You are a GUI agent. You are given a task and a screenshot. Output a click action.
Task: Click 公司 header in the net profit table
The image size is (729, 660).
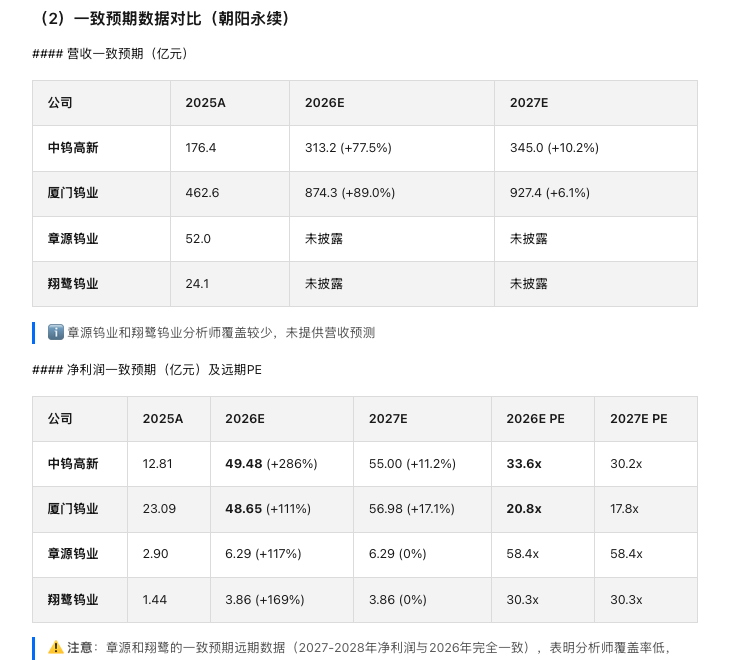coord(60,419)
